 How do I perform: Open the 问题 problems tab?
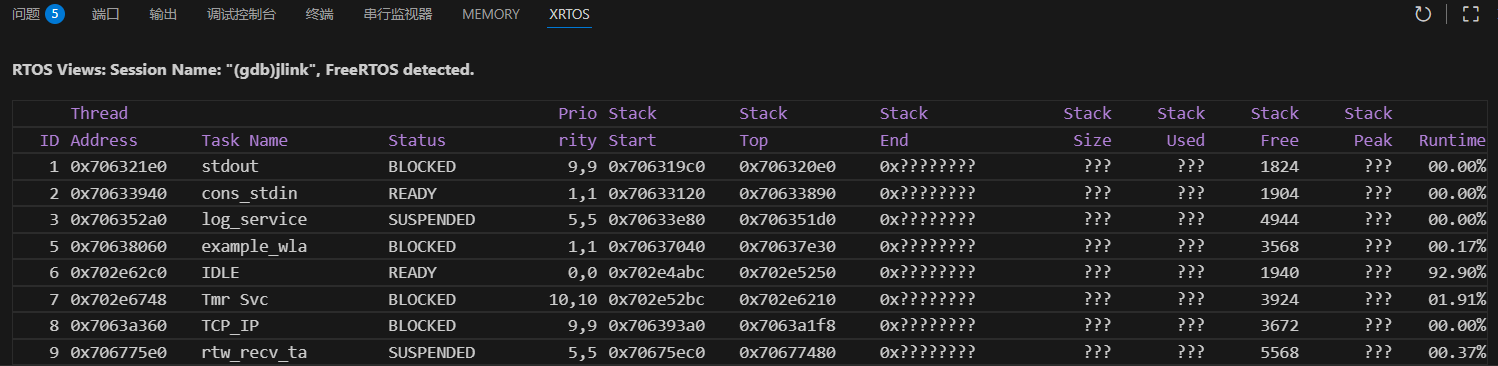[26, 14]
